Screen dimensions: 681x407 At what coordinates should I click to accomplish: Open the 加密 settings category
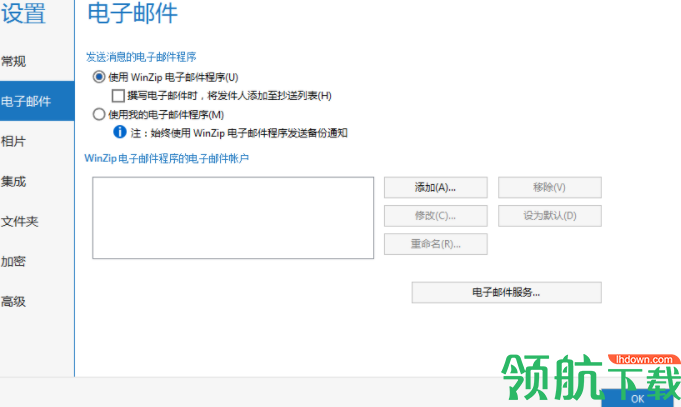(13, 261)
